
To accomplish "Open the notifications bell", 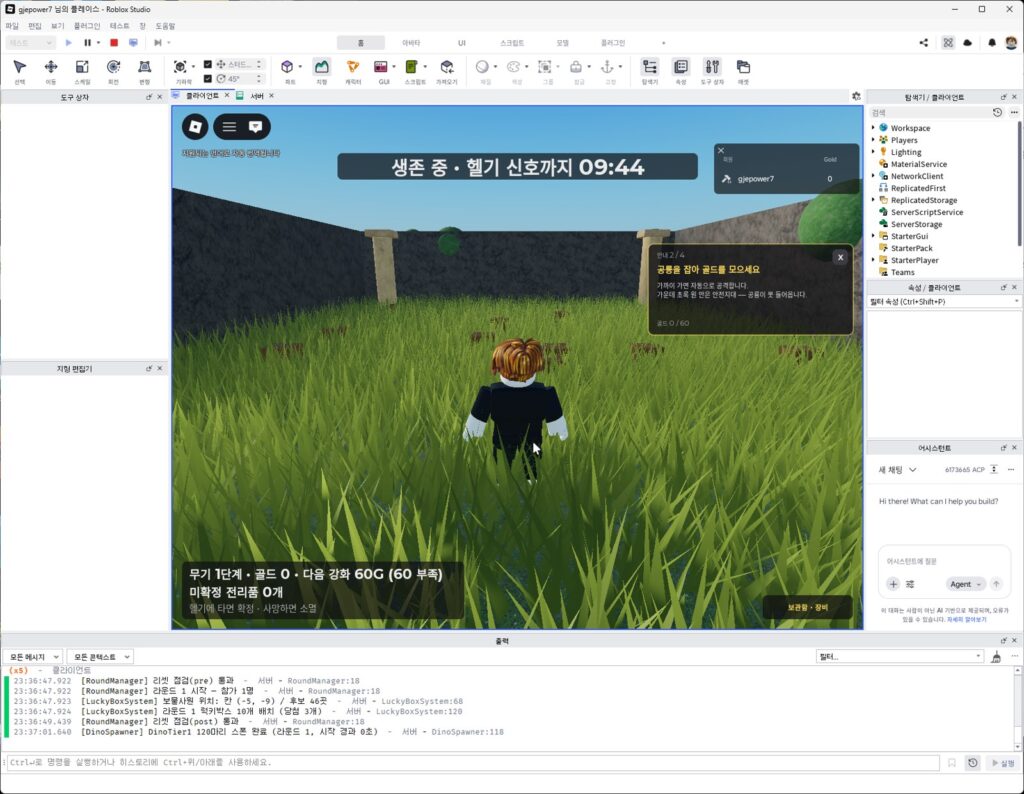I will click(991, 42).
